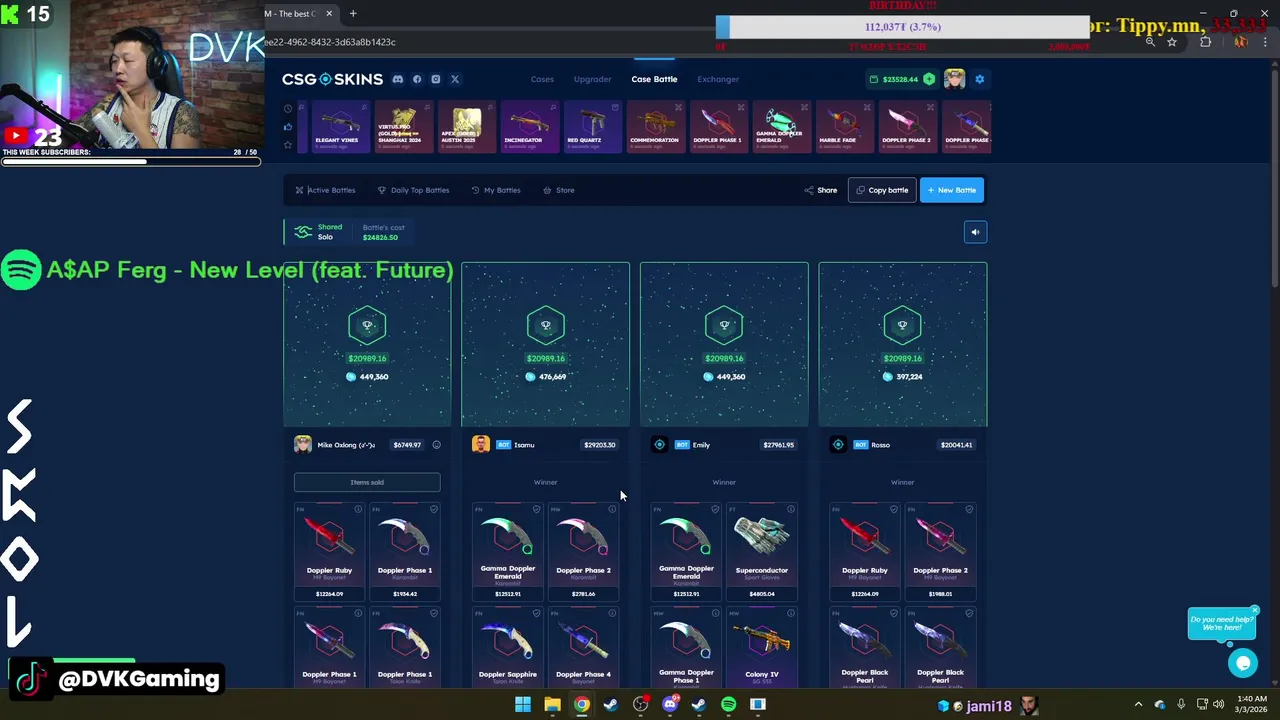This screenshot has width=1280, height=720.
Task: Show favorite drops with the star icon
Action: [288, 145]
